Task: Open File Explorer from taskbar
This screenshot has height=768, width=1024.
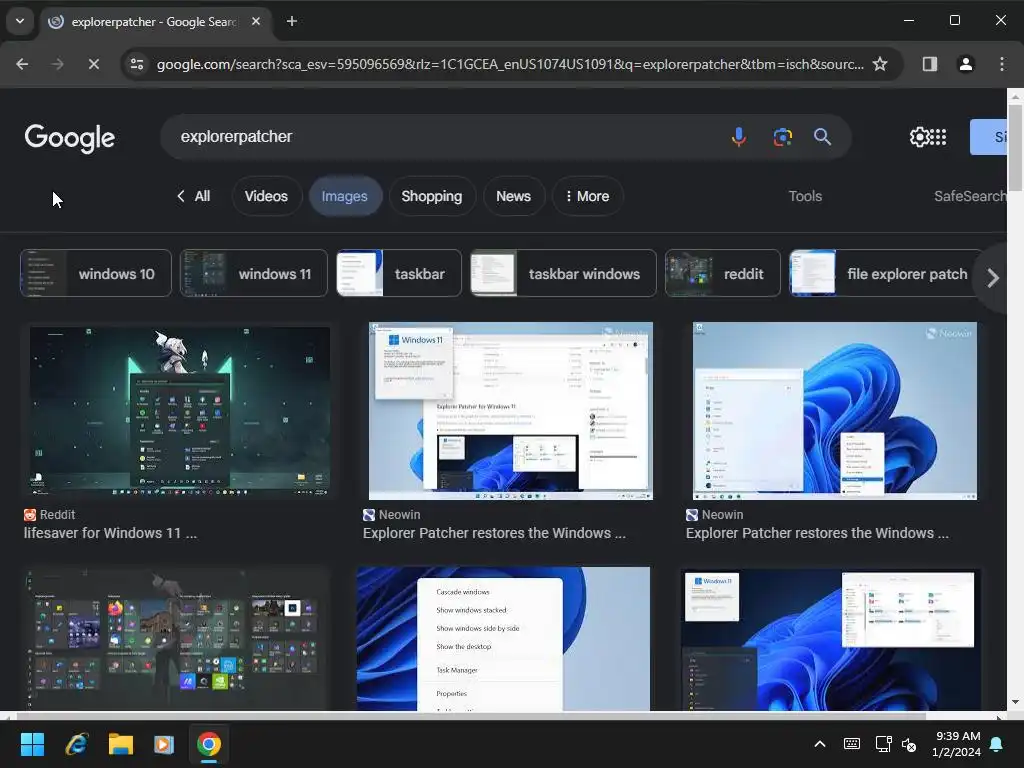Action: pyautogui.click(x=120, y=744)
